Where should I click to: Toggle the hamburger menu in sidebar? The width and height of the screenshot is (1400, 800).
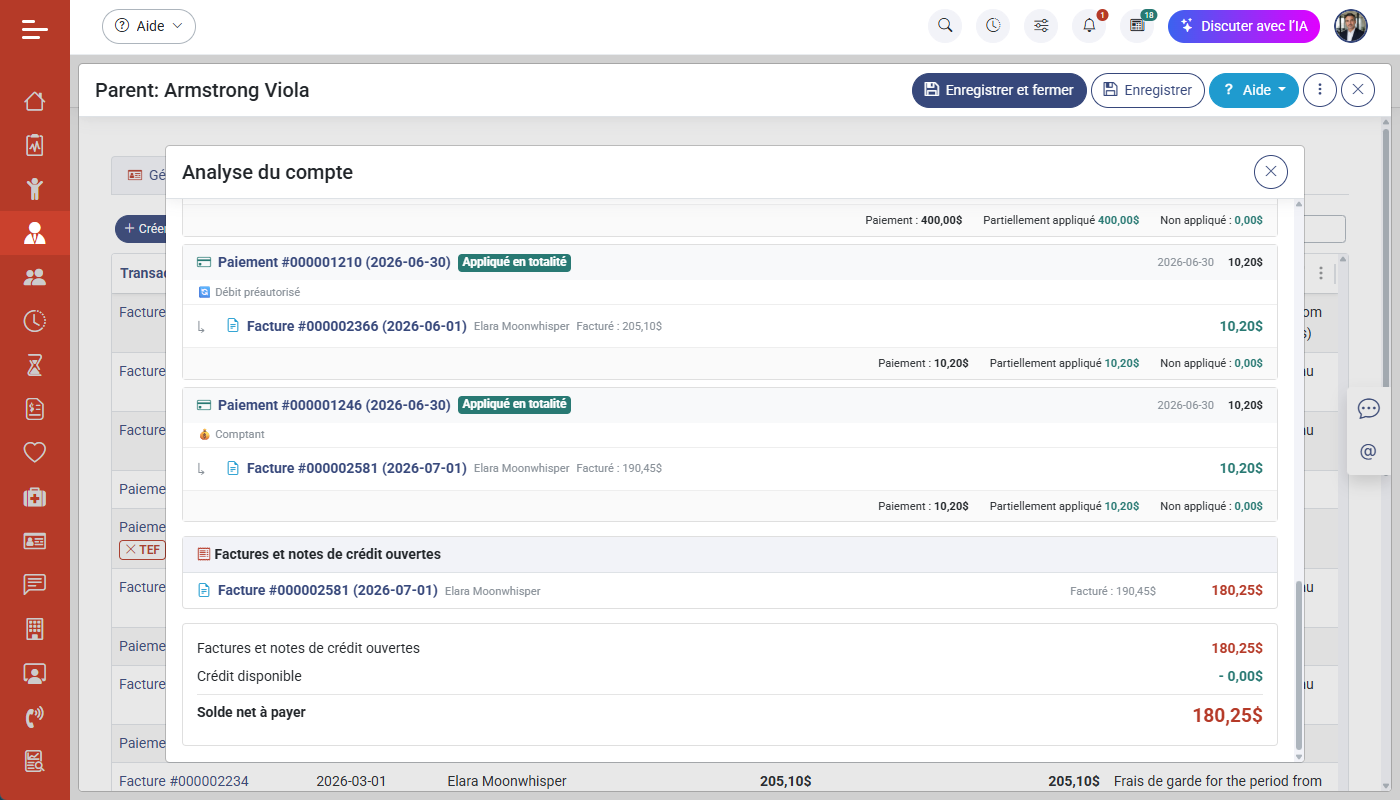coord(35,29)
